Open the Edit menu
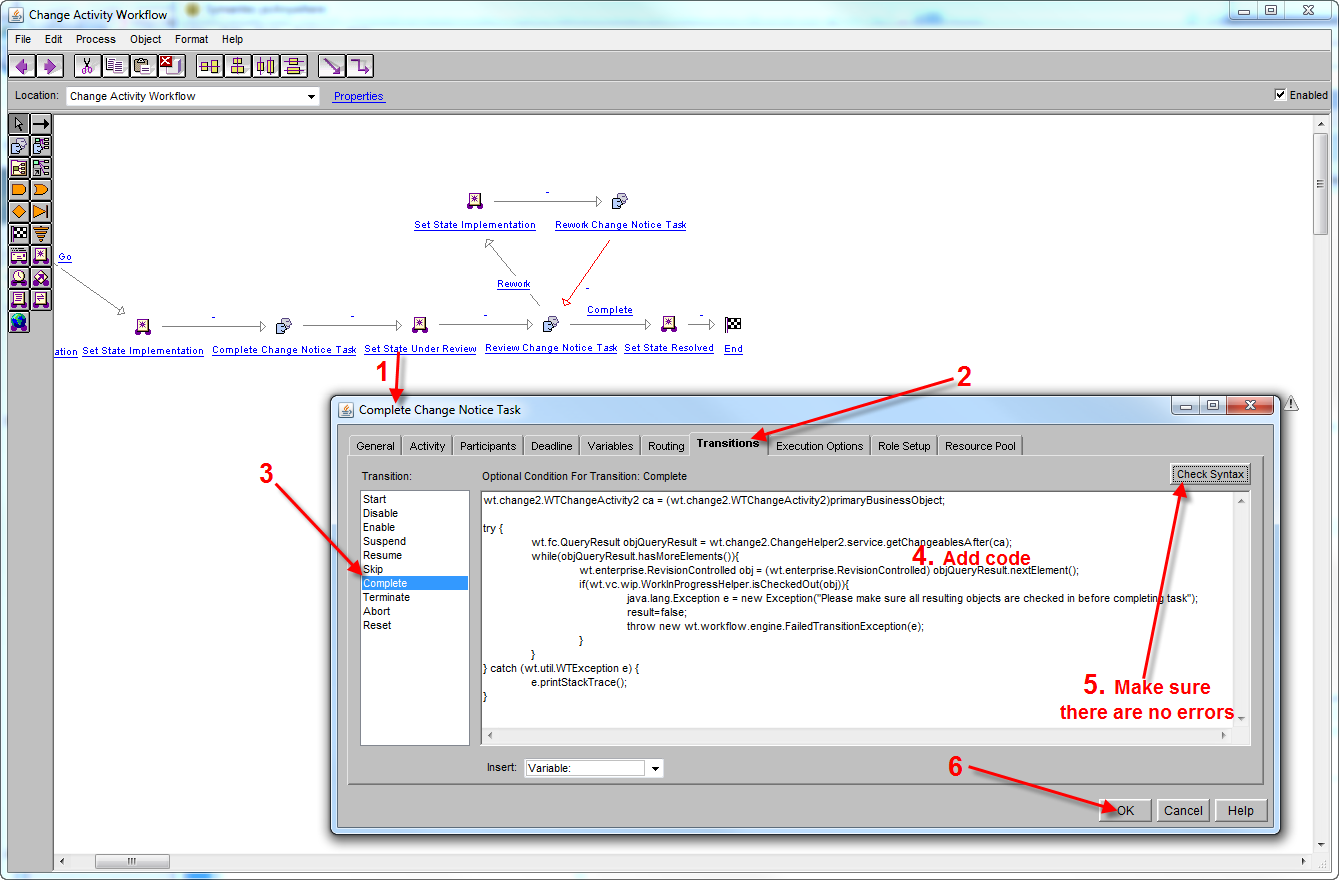The height and width of the screenshot is (880, 1339). (x=54, y=39)
